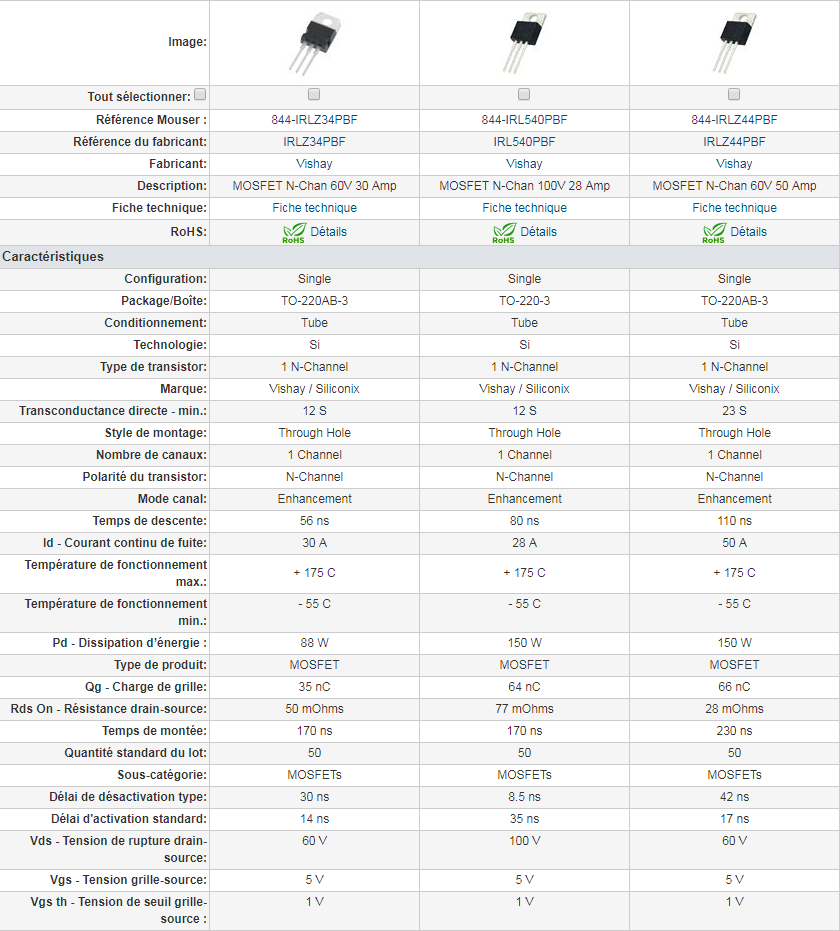Screen dimensions: 840x931
Task: View RoHS Détails for IRLZ34PBF
Action: pos(329,232)
